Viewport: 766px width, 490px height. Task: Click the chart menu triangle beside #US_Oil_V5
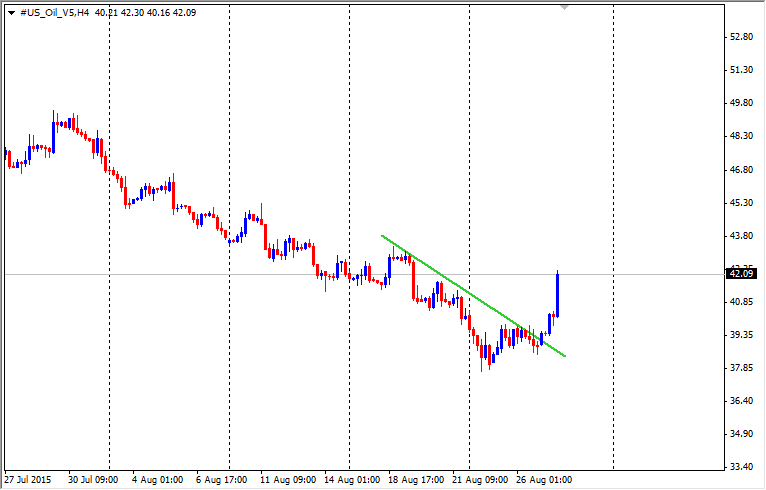coord(11,13)
